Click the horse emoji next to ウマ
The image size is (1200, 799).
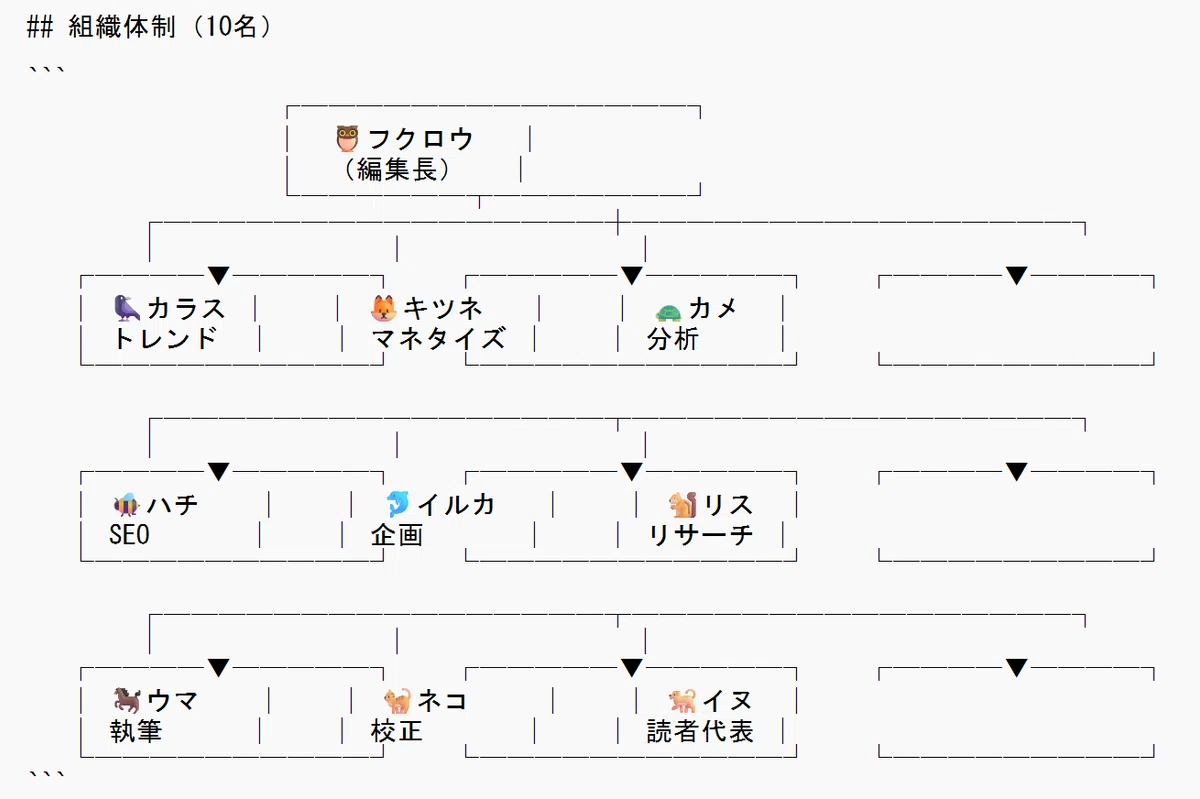click(x=126, y=700)
